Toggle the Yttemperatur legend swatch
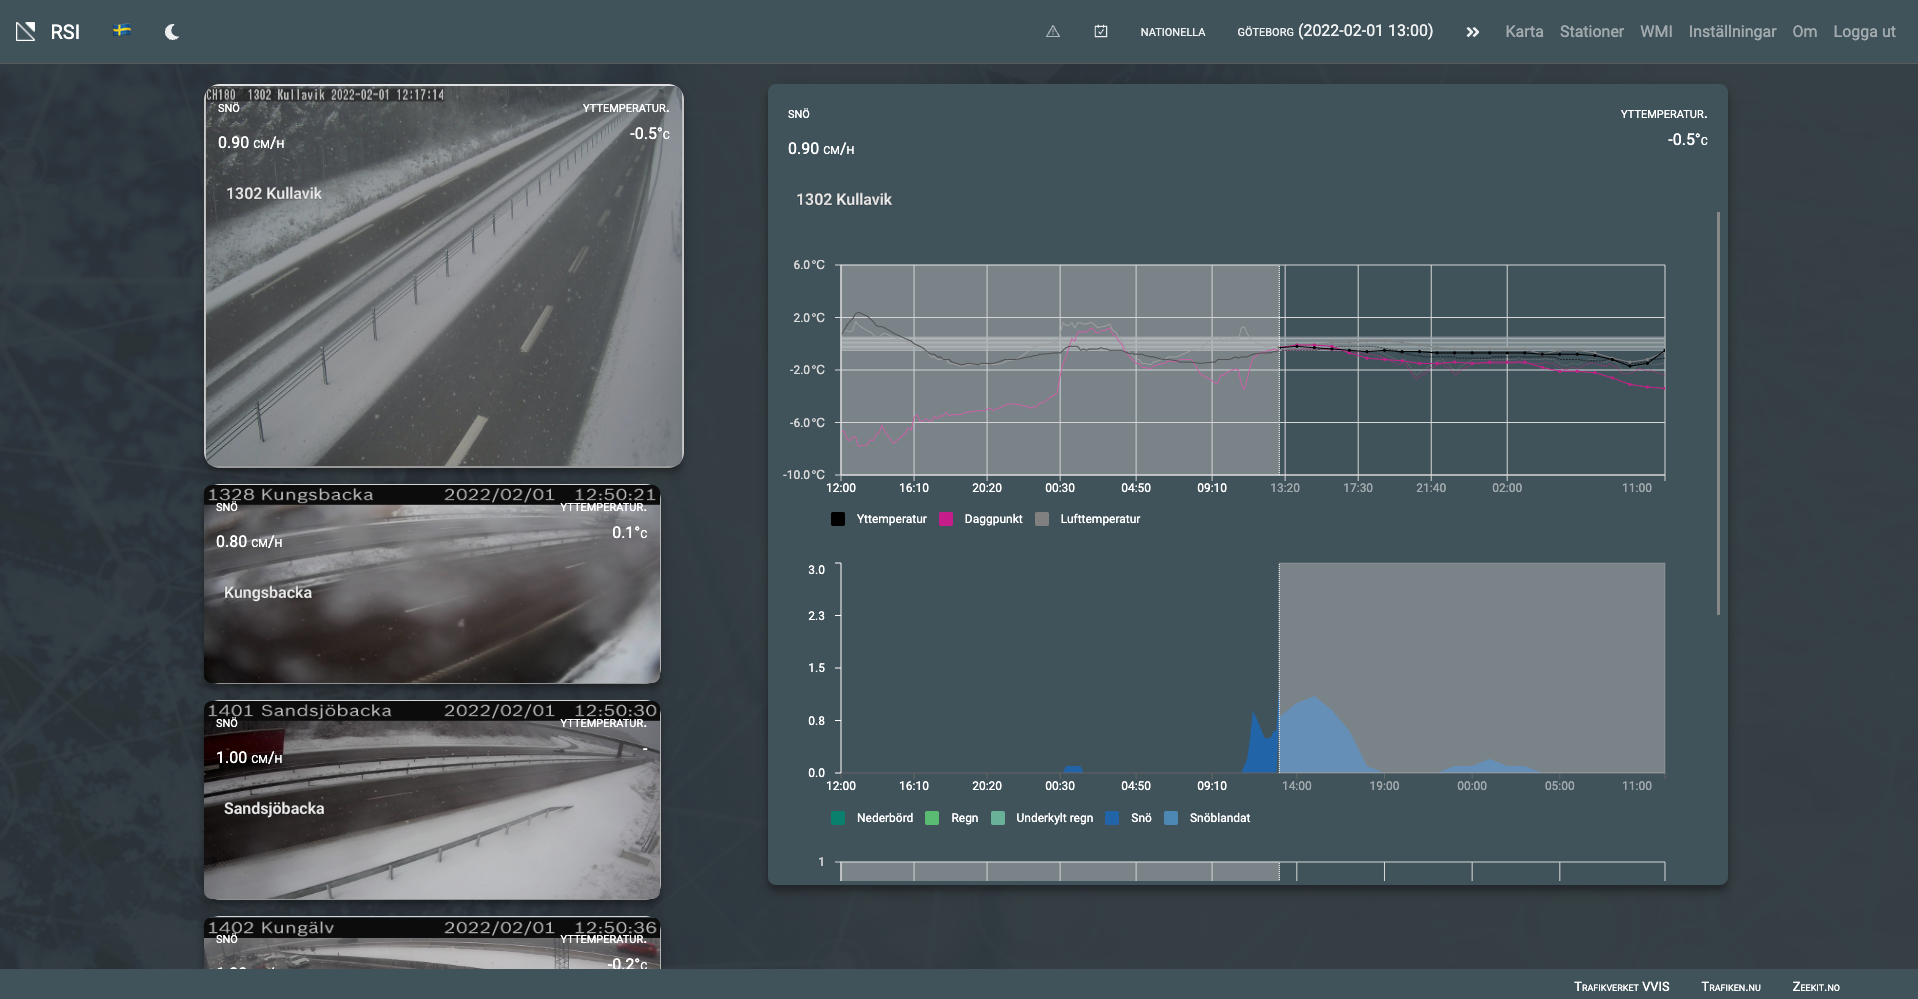This screenshot has width=1918, height=999. pyautogui.click(x=838, y=519)
